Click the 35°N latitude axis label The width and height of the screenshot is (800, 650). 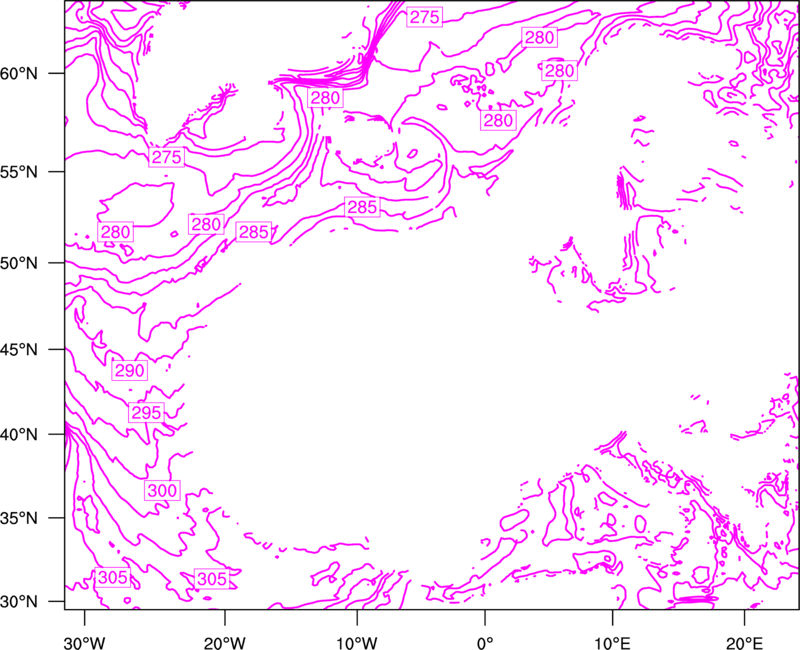pos(19,518)
